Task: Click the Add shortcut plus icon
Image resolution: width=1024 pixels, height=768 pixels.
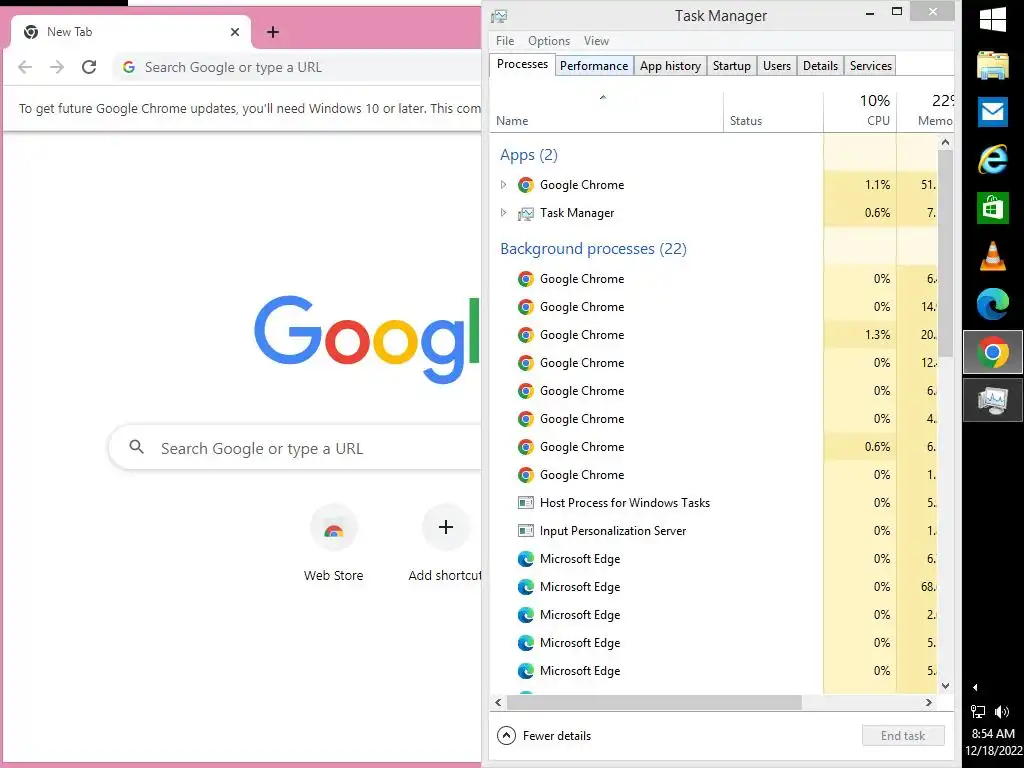Action: [x=446, y=527]
